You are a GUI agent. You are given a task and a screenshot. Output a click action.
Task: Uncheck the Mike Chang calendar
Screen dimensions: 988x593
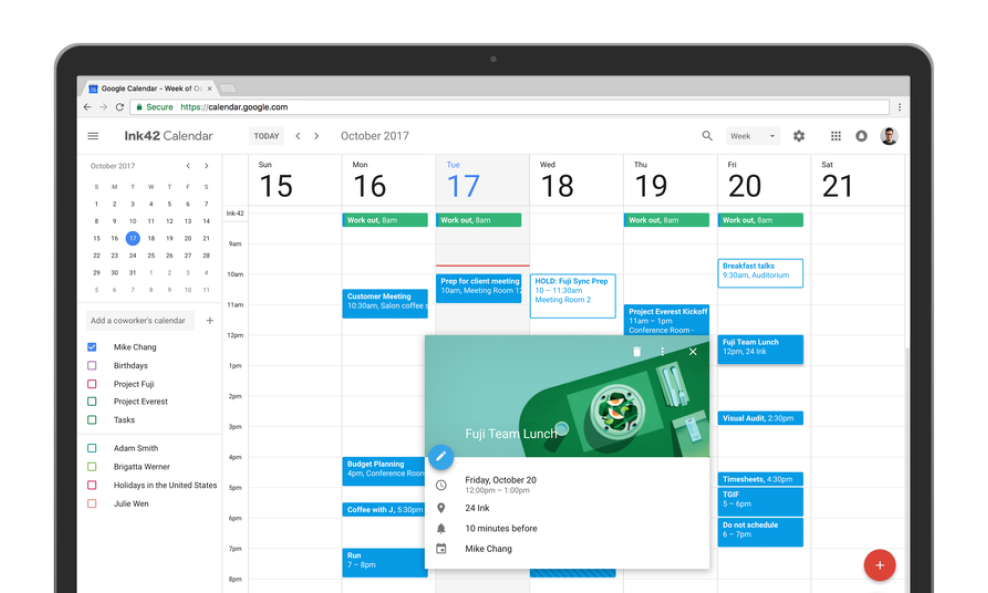[92, 347]
